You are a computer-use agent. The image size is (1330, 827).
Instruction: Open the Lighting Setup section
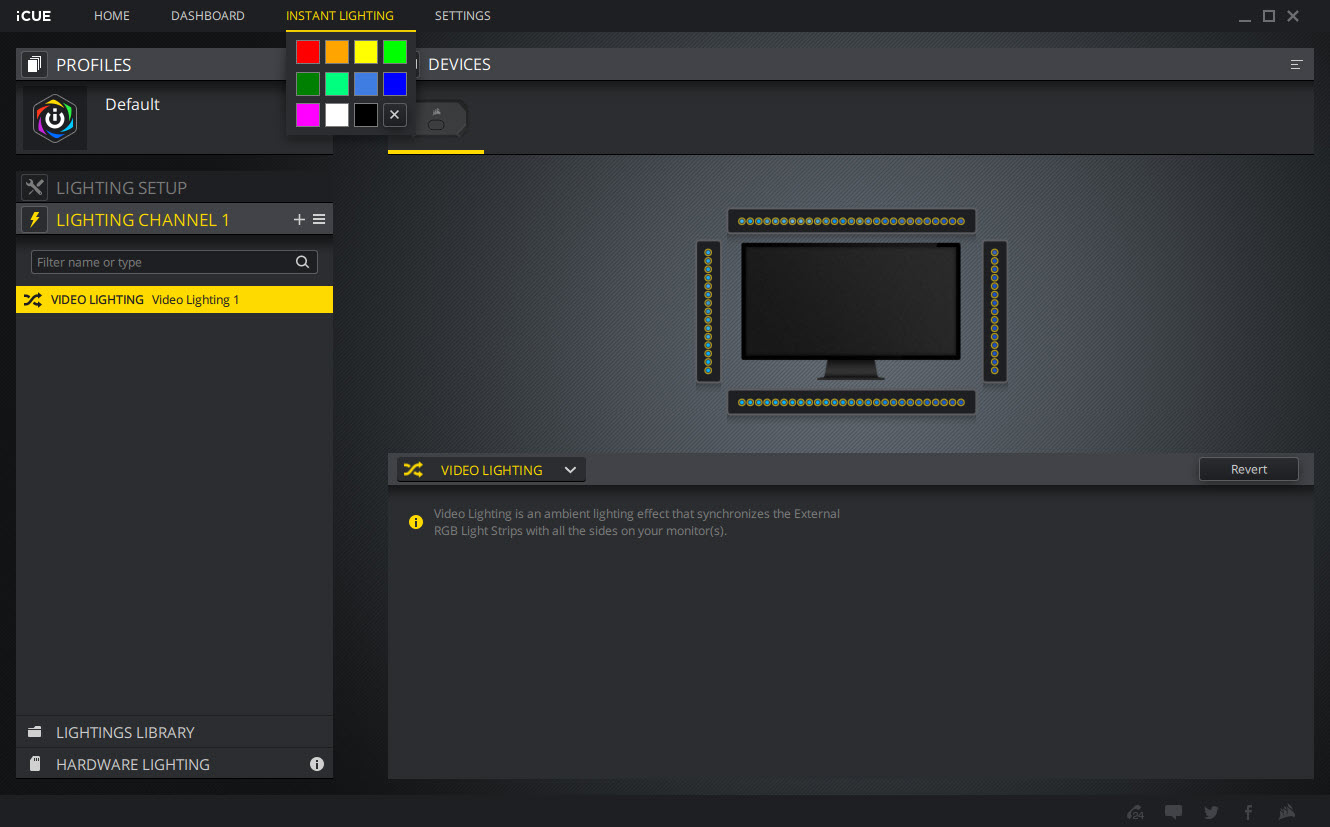coord(174,187)
